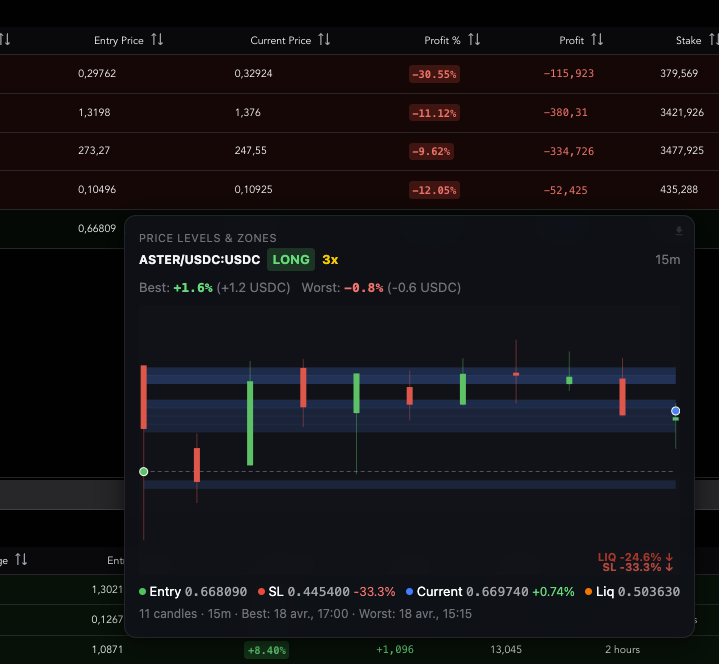This screenshot has width=719, height=664.
Task: Click the profit value -115,923
Action: 569,73
